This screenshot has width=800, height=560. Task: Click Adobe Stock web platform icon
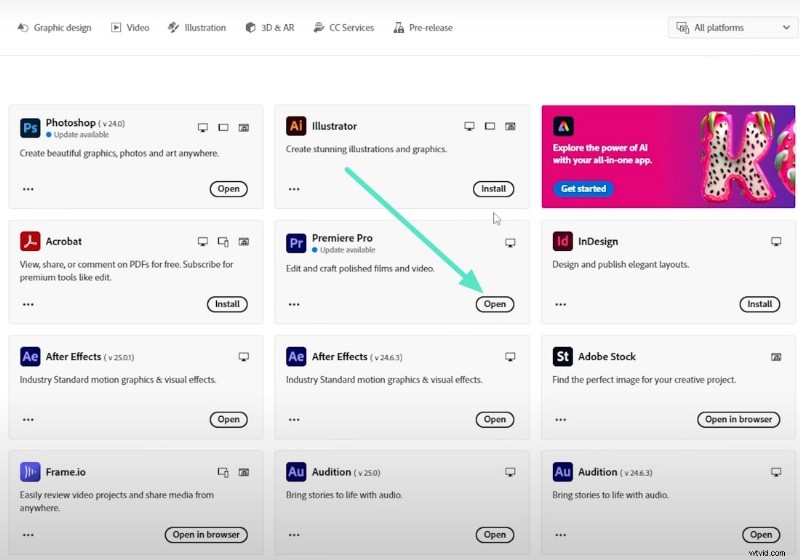(x=776, y=357)
